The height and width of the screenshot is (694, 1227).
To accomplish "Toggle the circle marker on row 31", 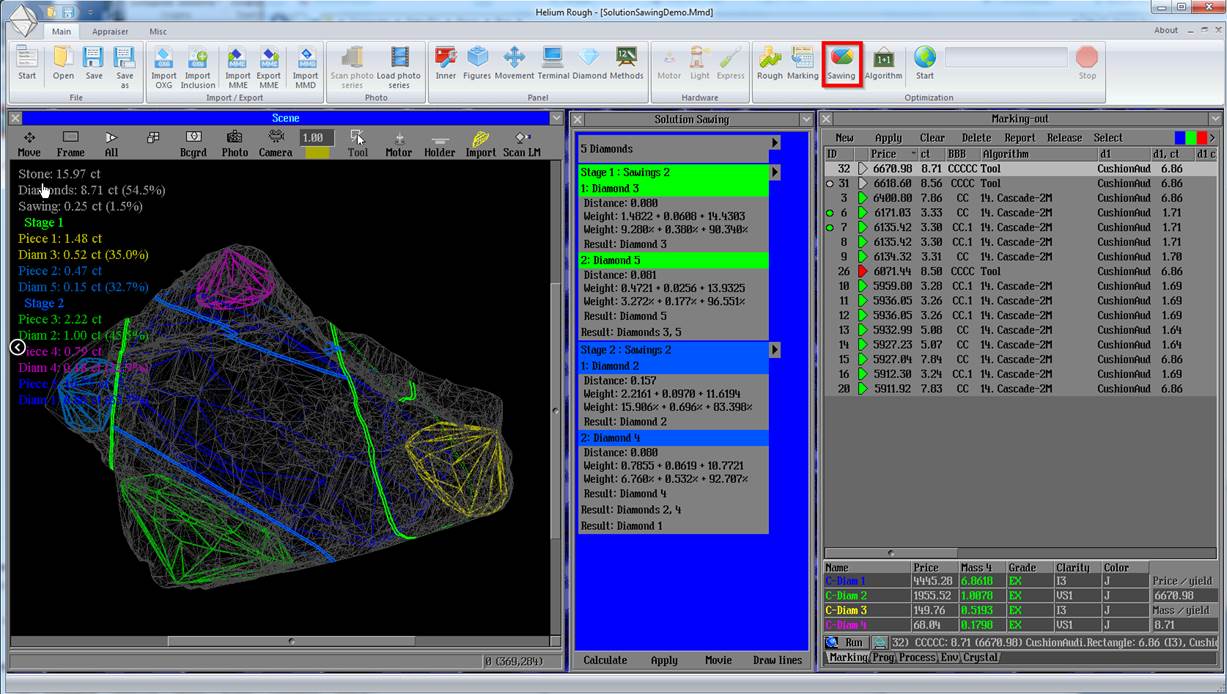I will [830, 184].
